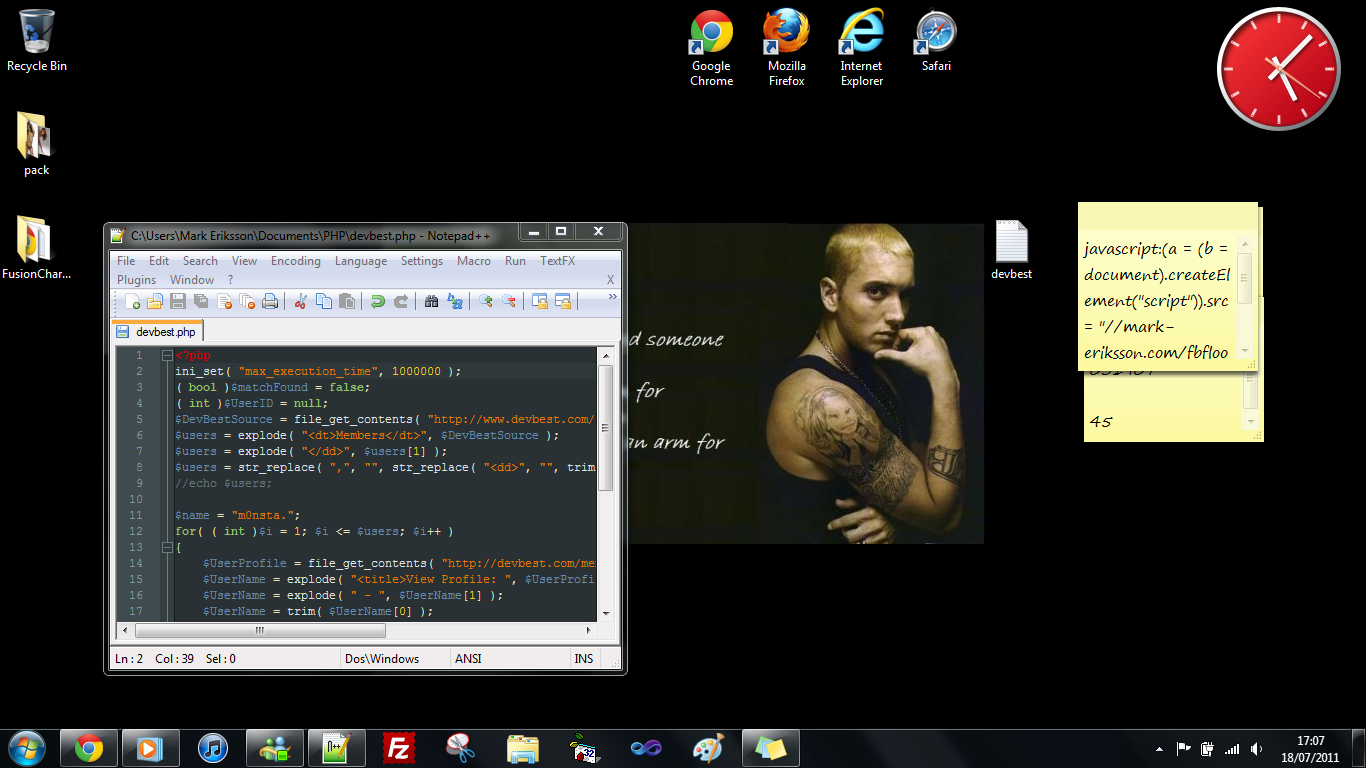Screen dimensions: 1366x768
Task: Click the Open file toolbar icon
Action: pos(155,301)
